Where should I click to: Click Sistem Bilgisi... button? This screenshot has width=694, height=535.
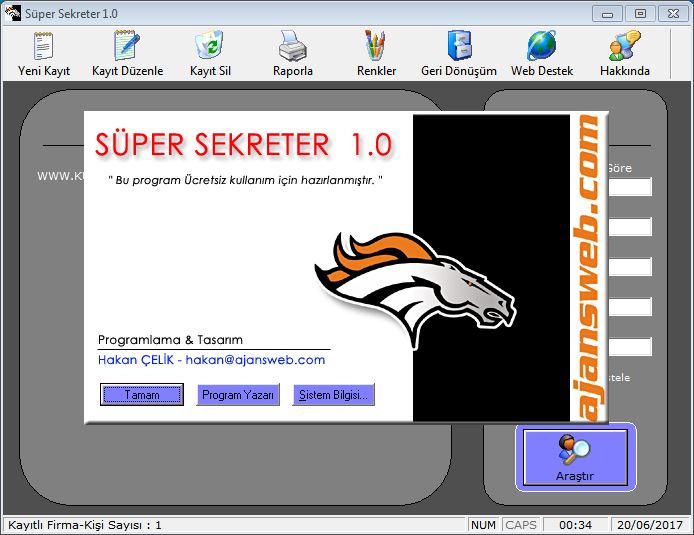pos(333,394)
